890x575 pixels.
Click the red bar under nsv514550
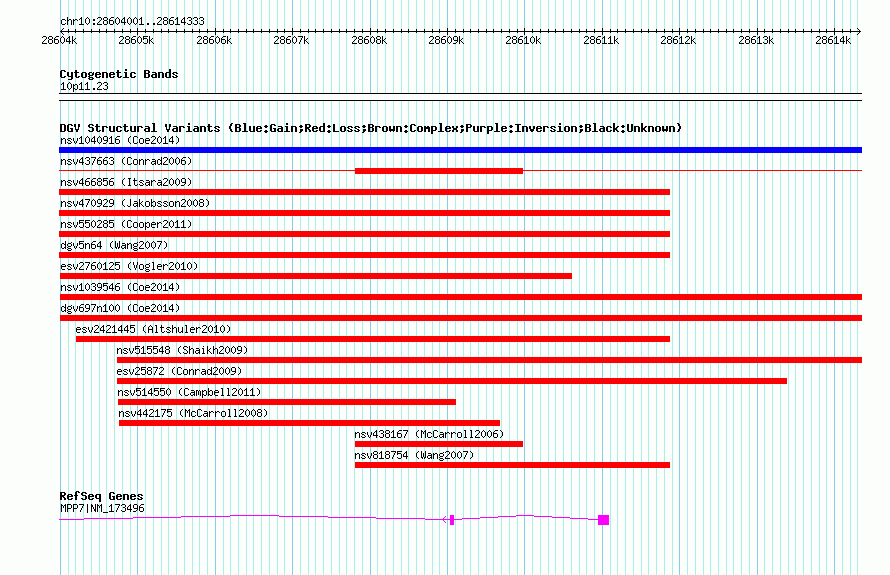(x=287, y=402)
